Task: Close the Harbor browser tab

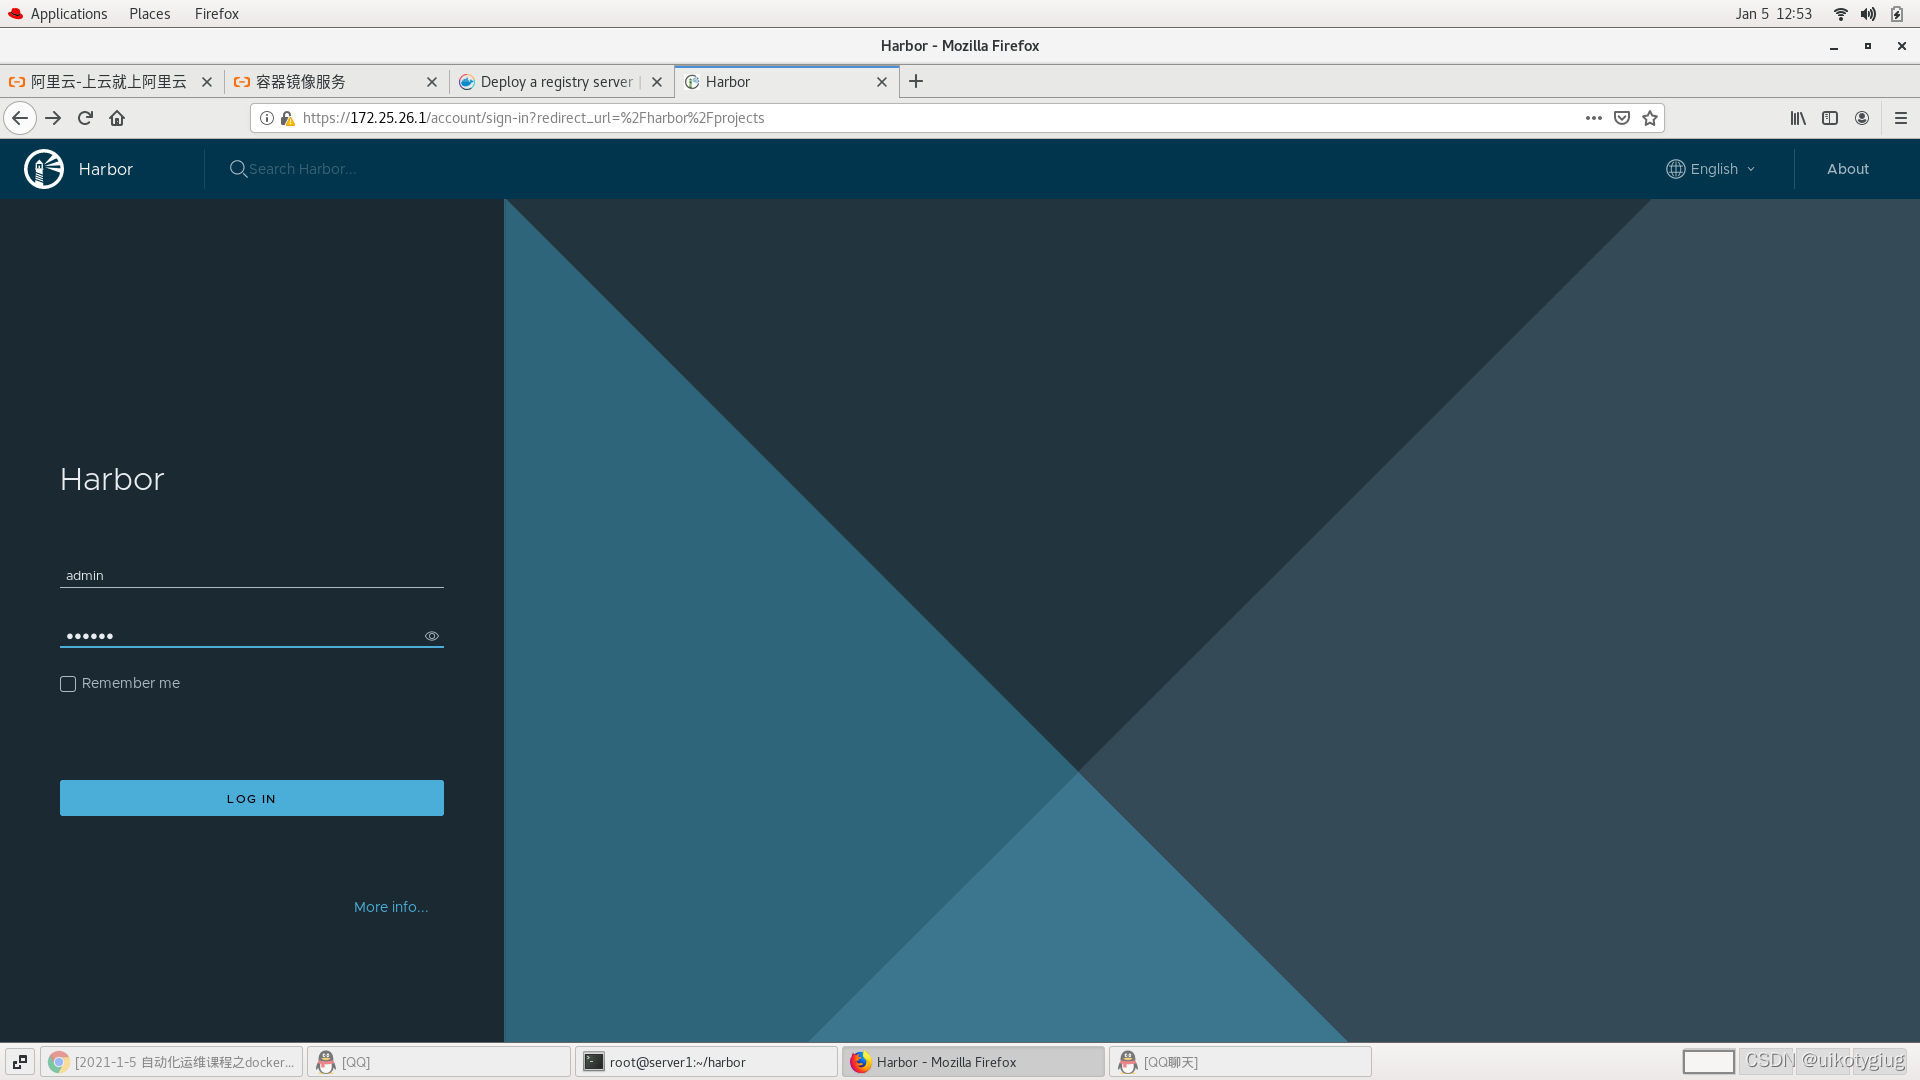Action: 882,82
